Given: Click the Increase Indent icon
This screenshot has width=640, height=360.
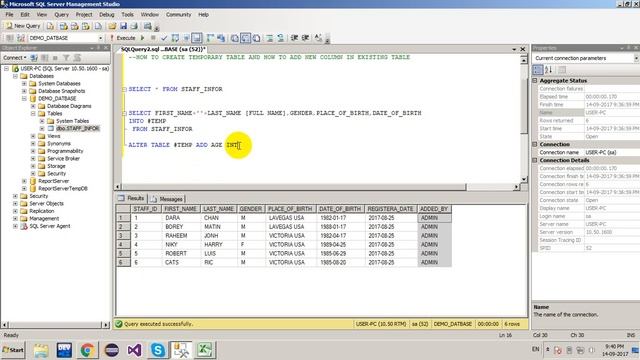Looking at the screenshot, I should tap(305, 38).
